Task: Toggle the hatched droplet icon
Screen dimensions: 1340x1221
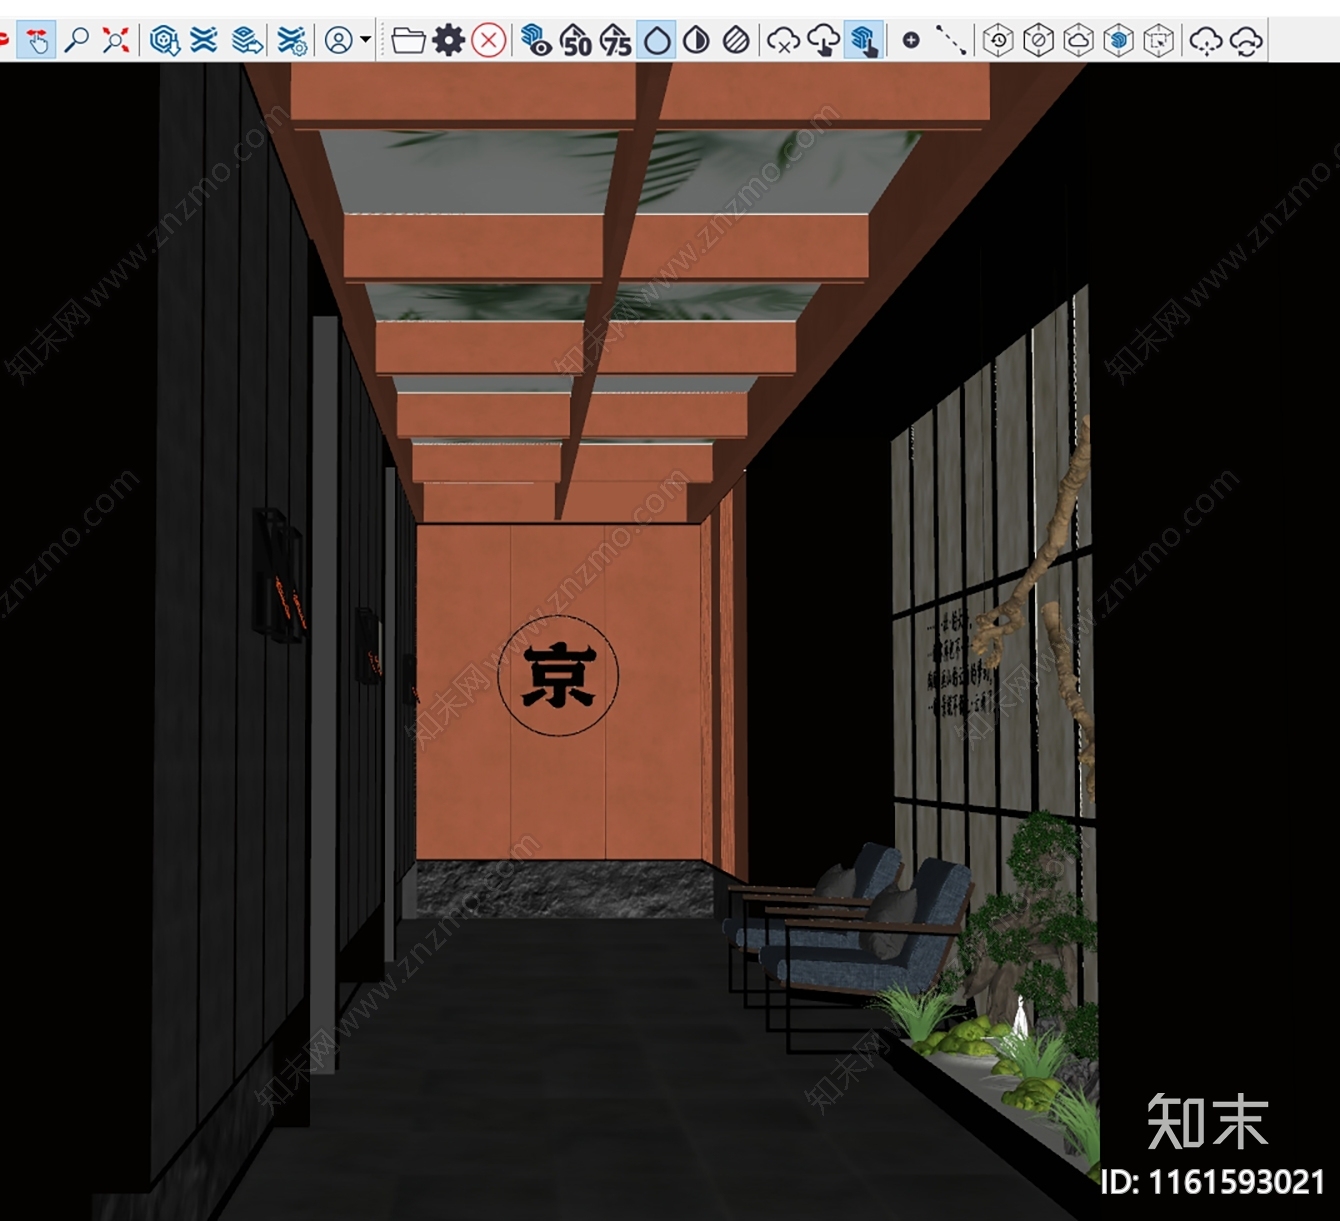Action: tap(736, 40)
